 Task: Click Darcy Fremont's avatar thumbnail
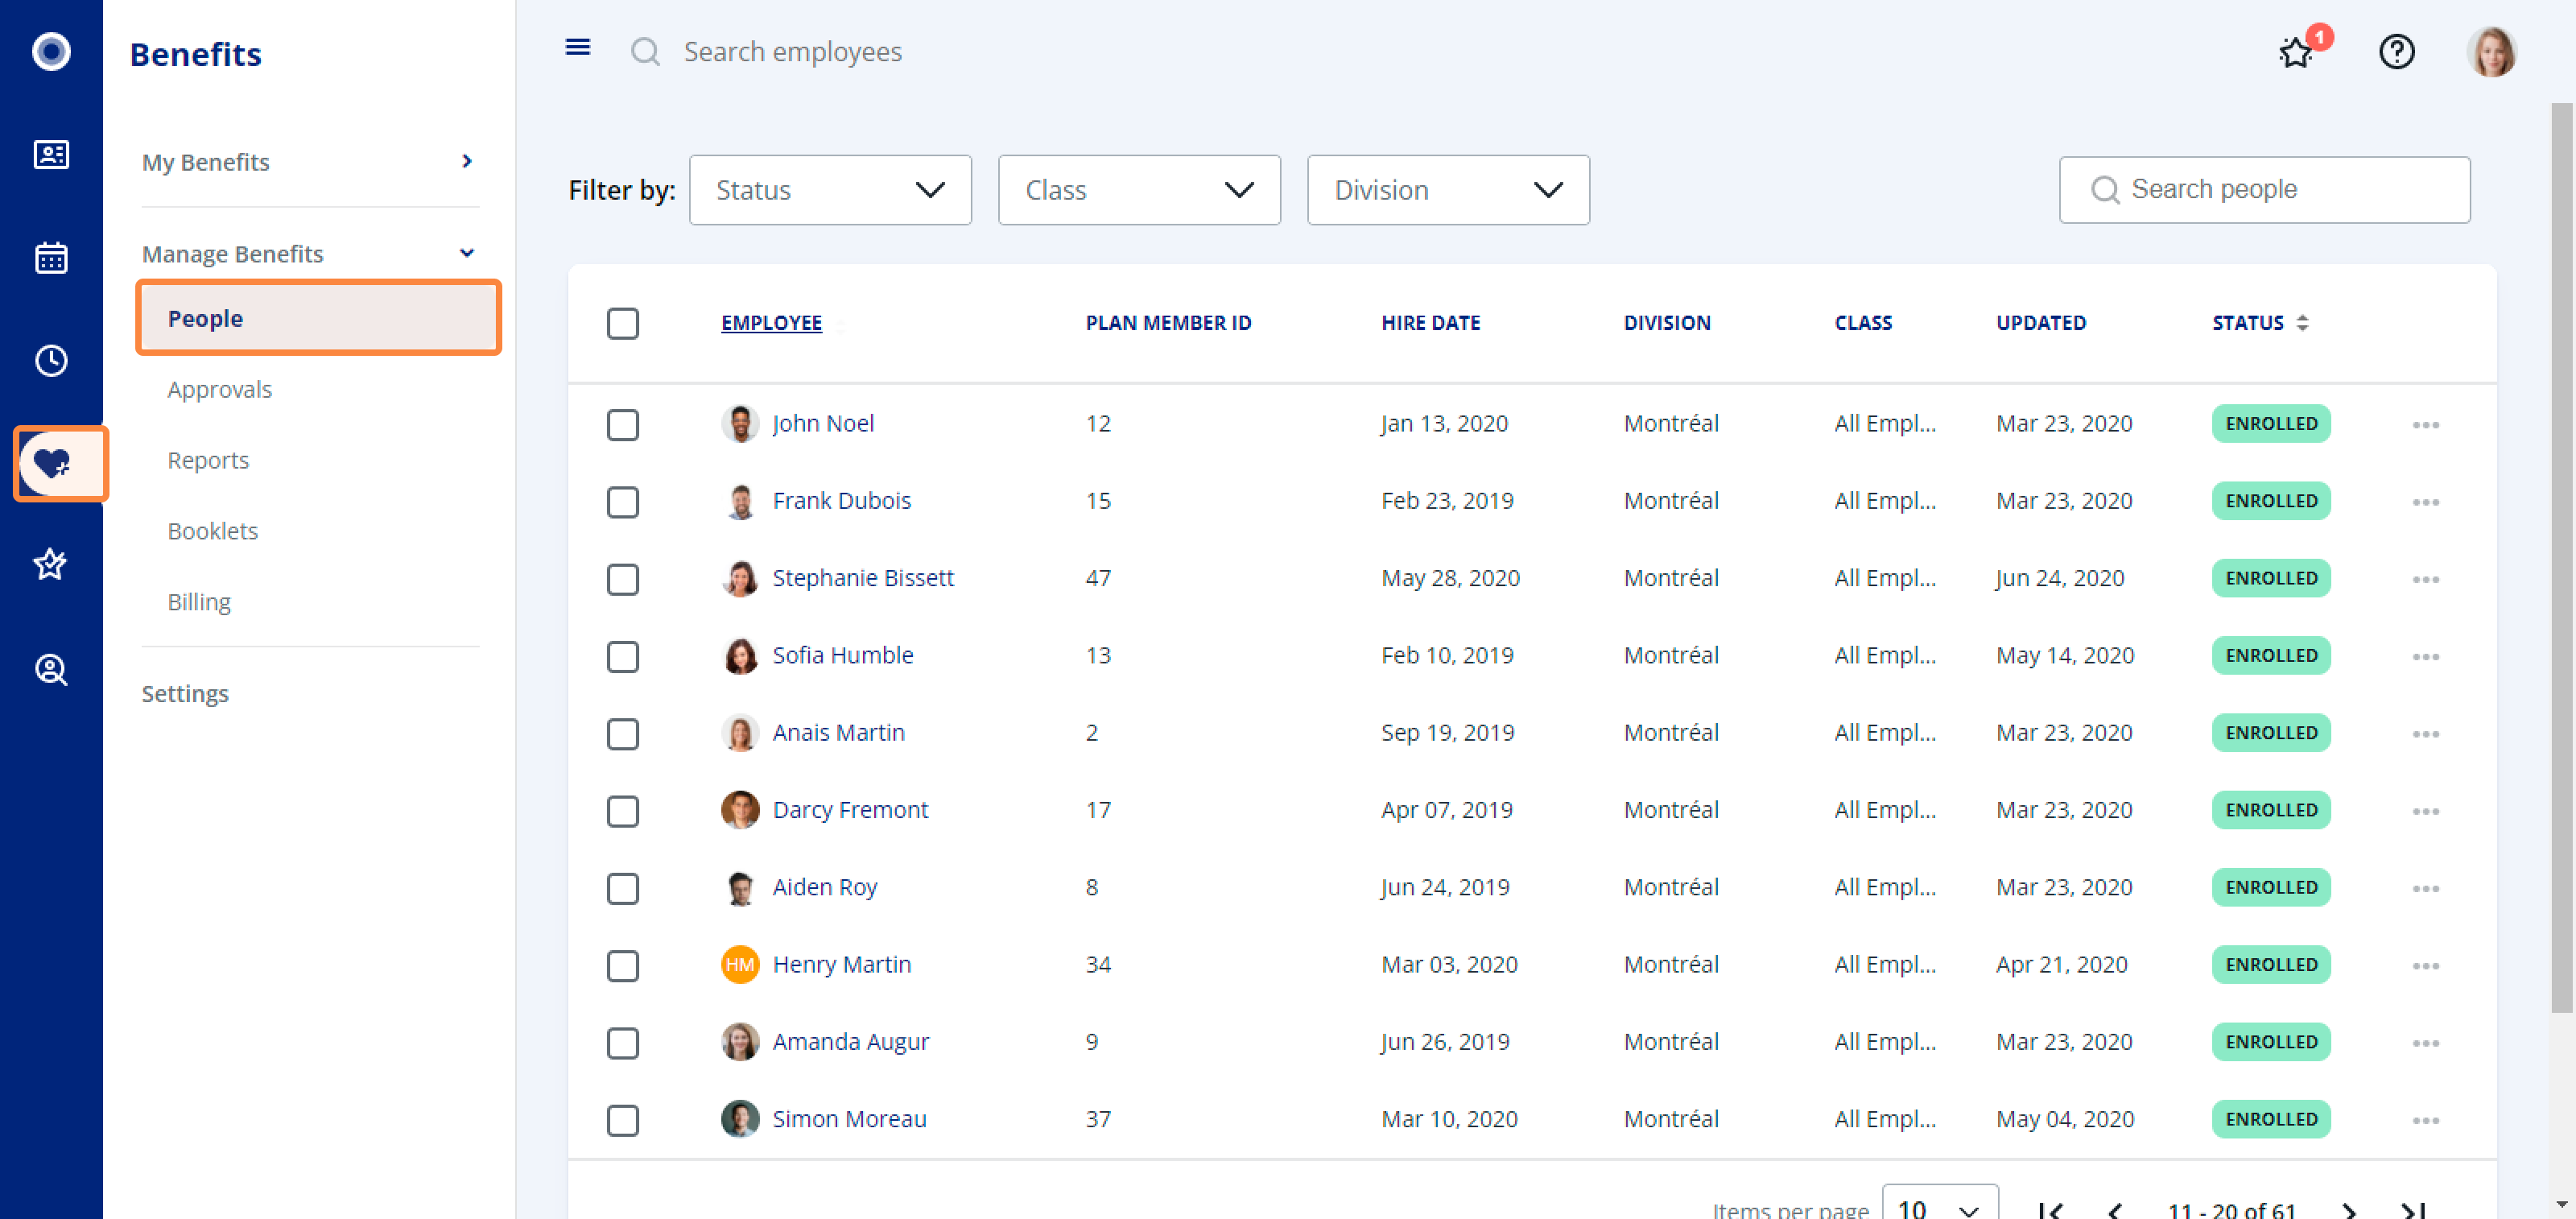740,810
